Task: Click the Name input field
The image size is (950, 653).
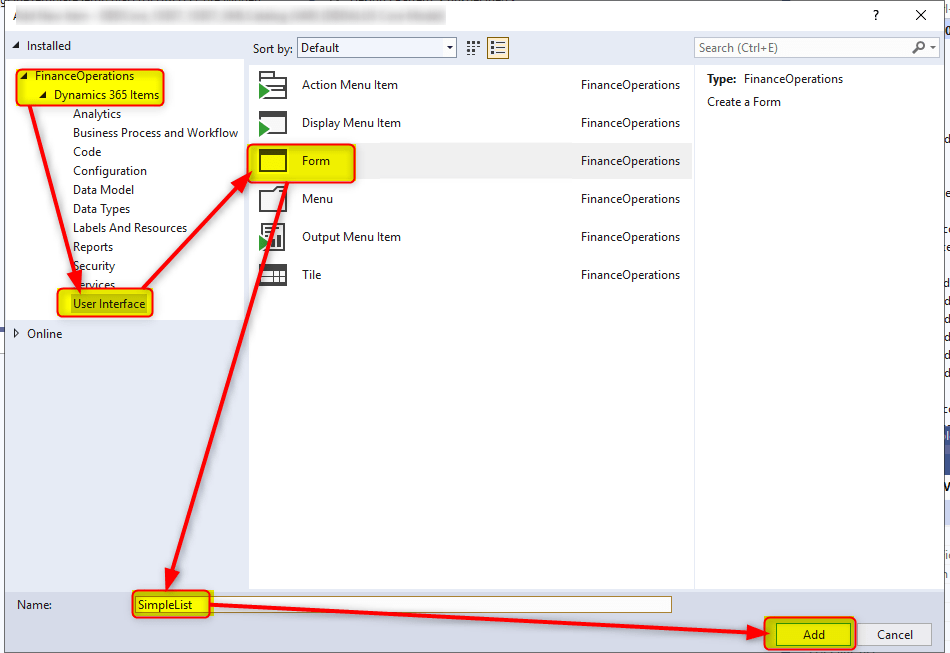Action: [x=440, y=605]
